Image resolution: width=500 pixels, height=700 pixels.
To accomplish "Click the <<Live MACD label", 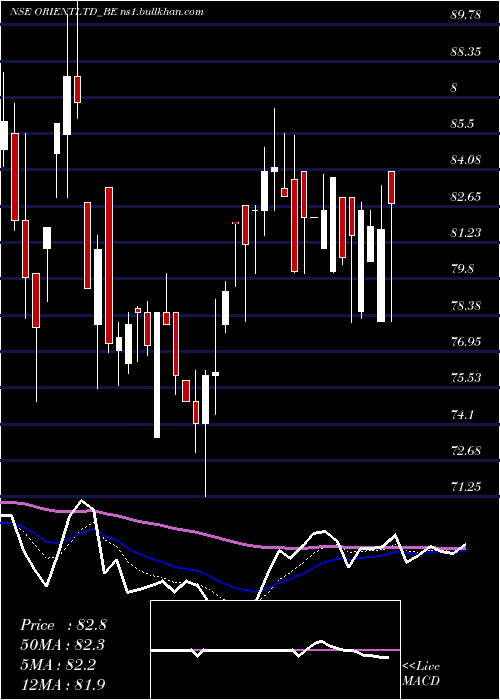I will point(421,673).
